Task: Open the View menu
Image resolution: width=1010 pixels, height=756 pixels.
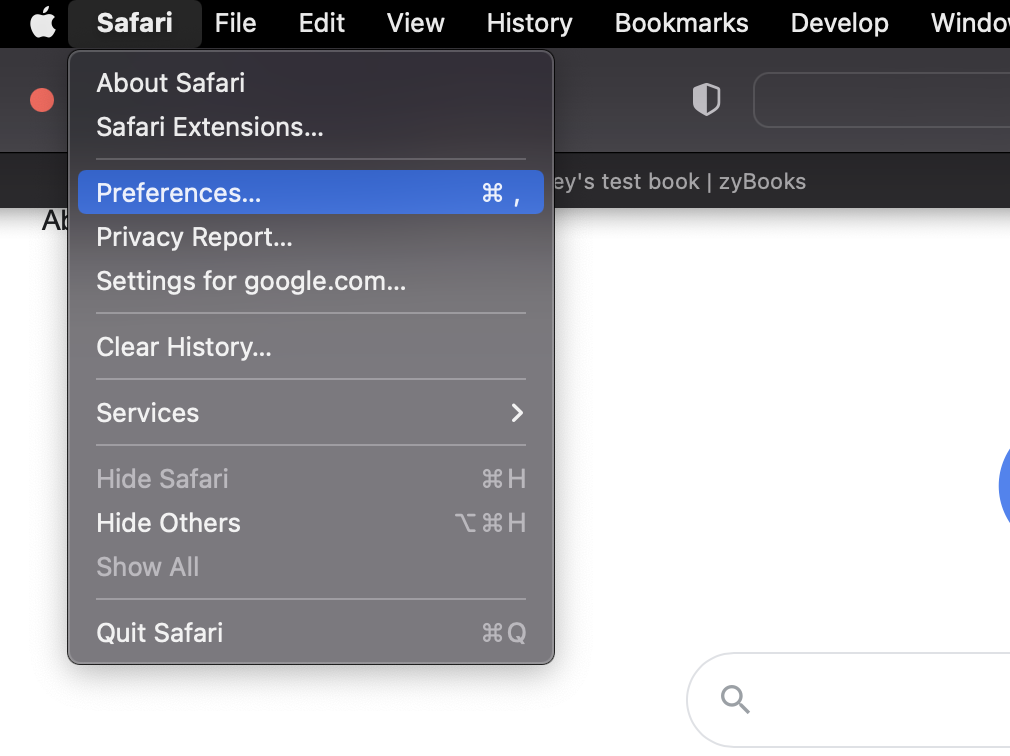Action: [x=415, y=24]
